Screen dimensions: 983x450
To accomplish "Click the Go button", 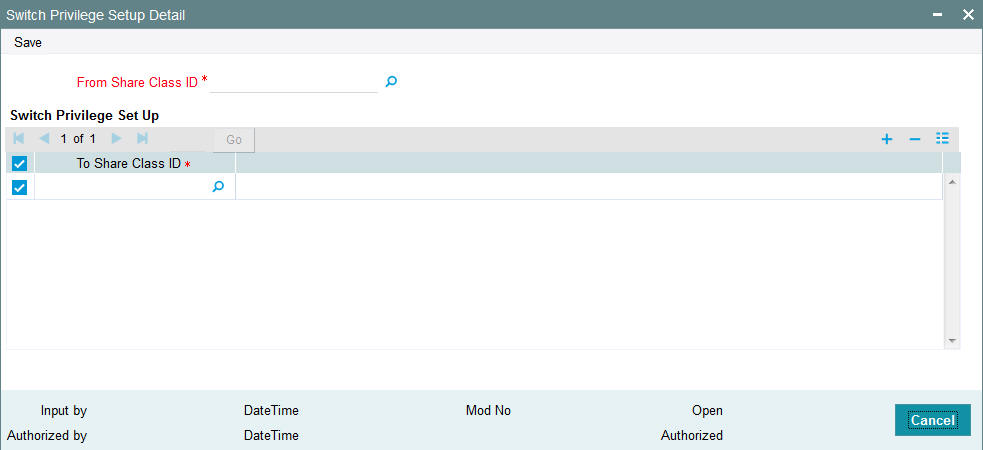I will click(234, 140).
